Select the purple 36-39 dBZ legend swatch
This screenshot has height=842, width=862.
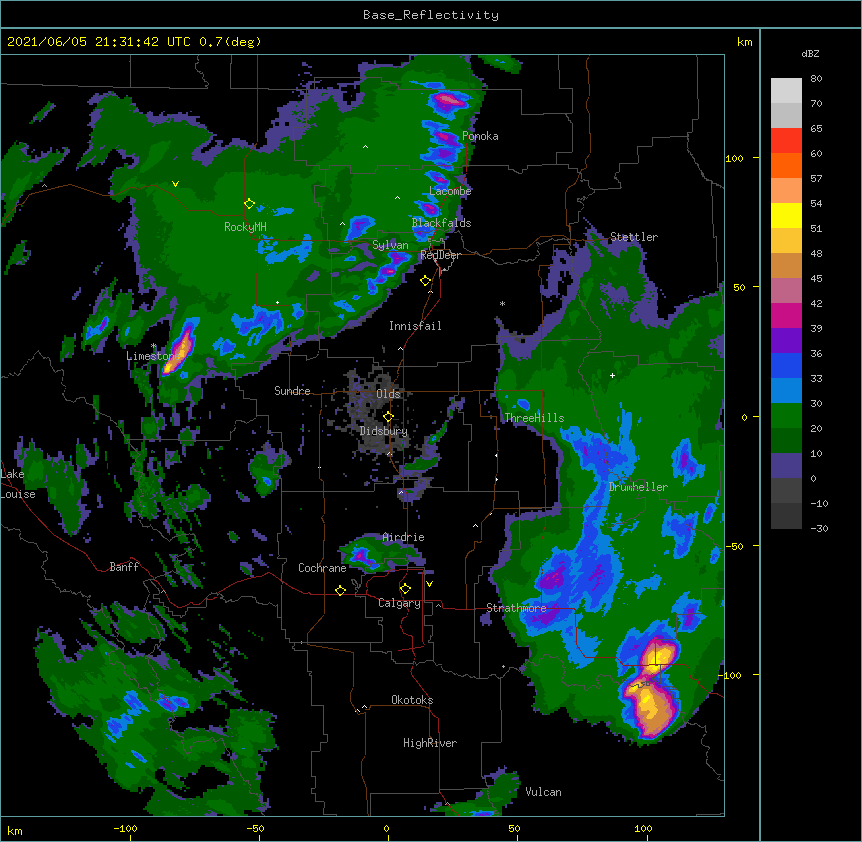pyautogui.click(x=786, y=340)
